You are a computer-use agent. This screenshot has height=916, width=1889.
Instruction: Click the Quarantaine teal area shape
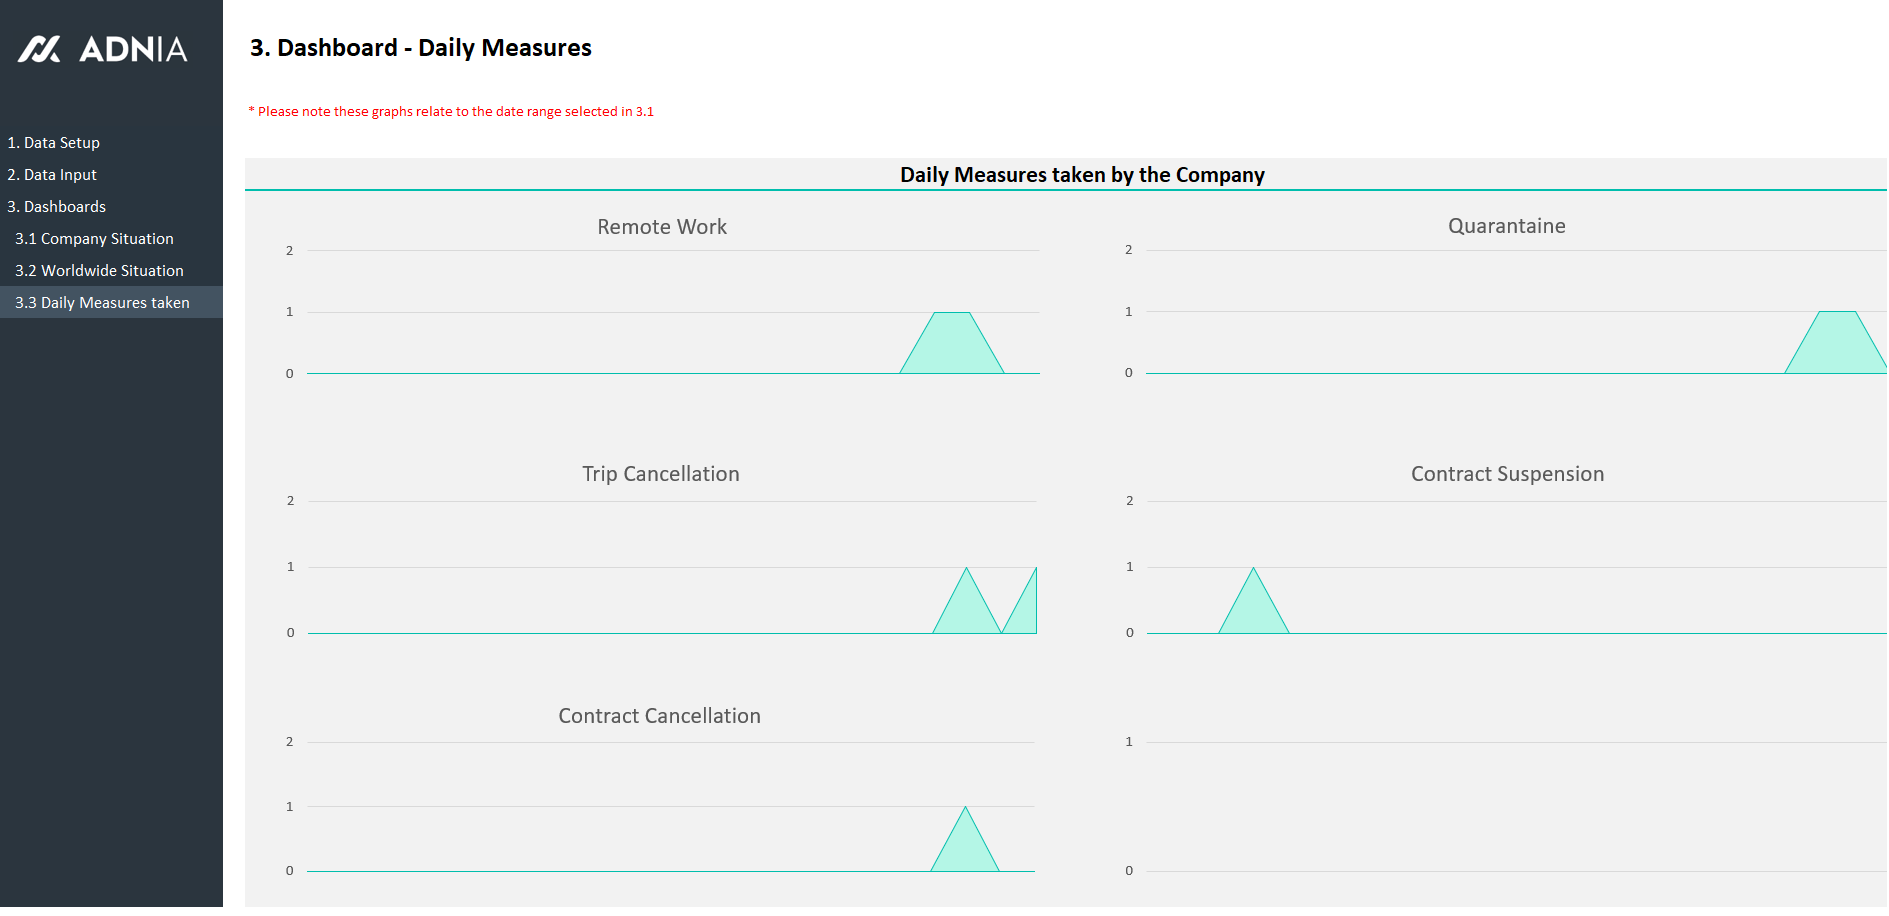tap(1836, 345)
